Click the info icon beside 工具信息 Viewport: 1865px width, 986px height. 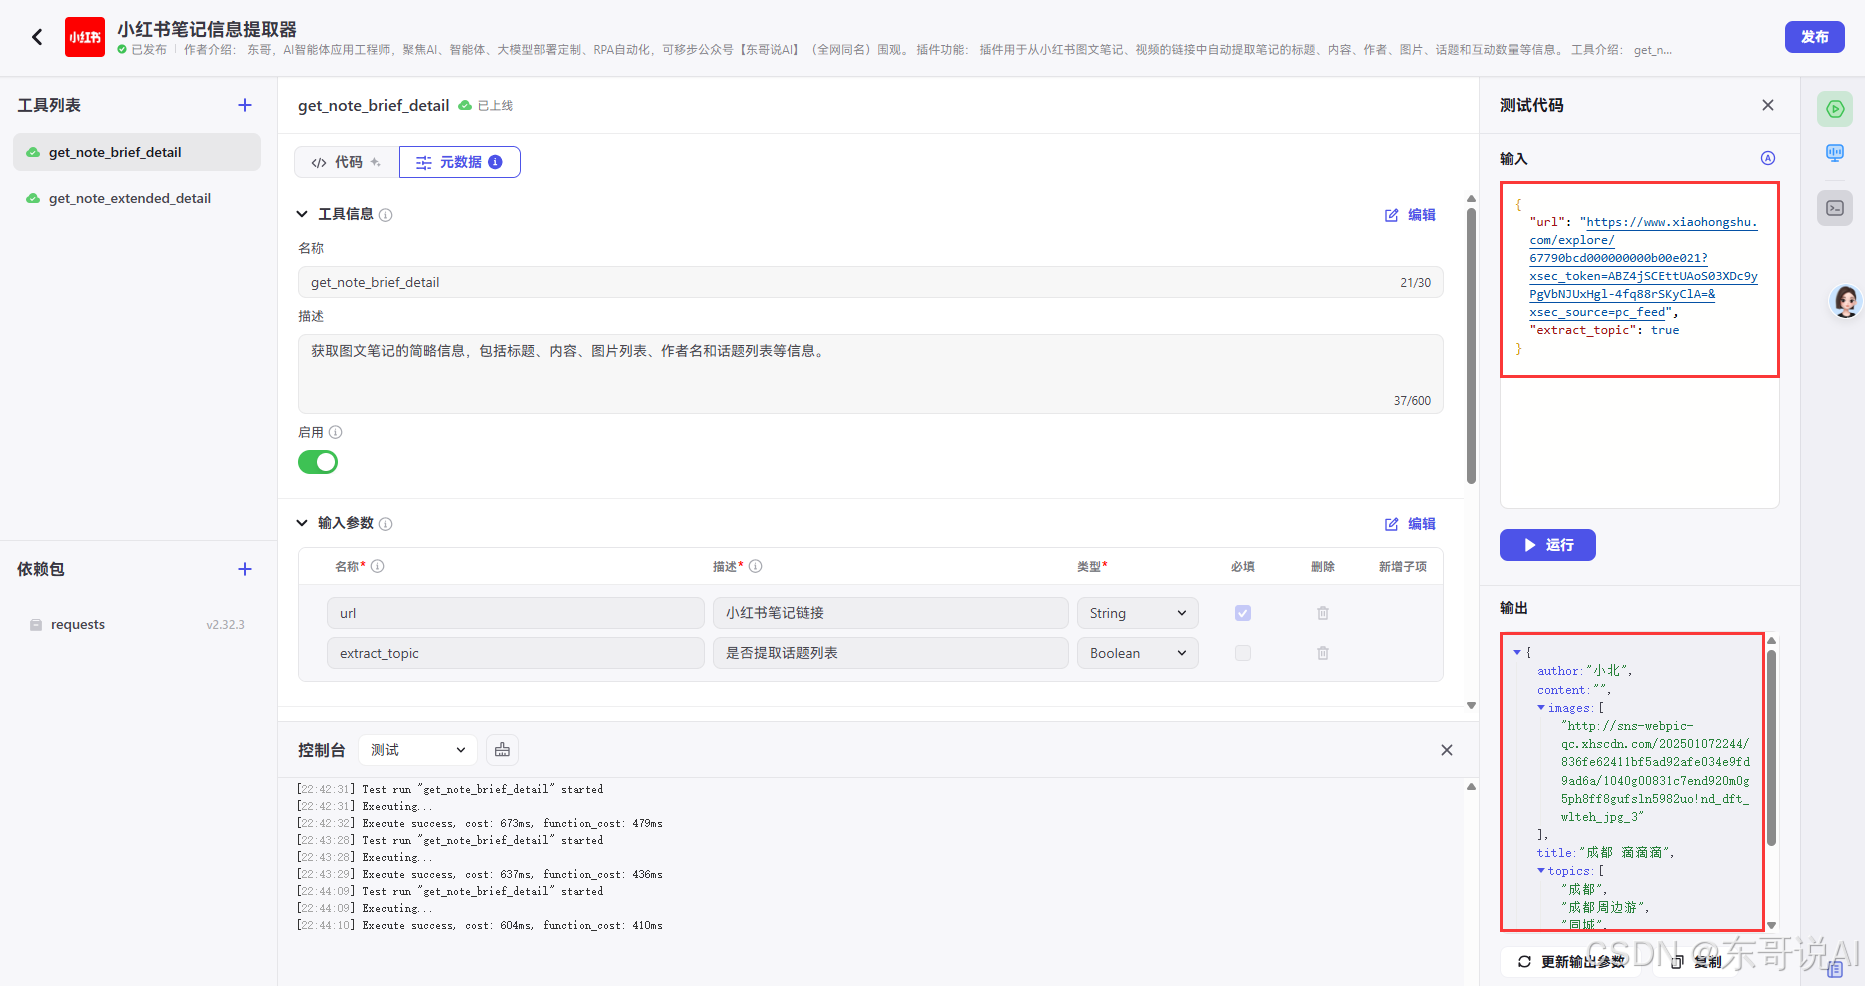pos(386,215)
